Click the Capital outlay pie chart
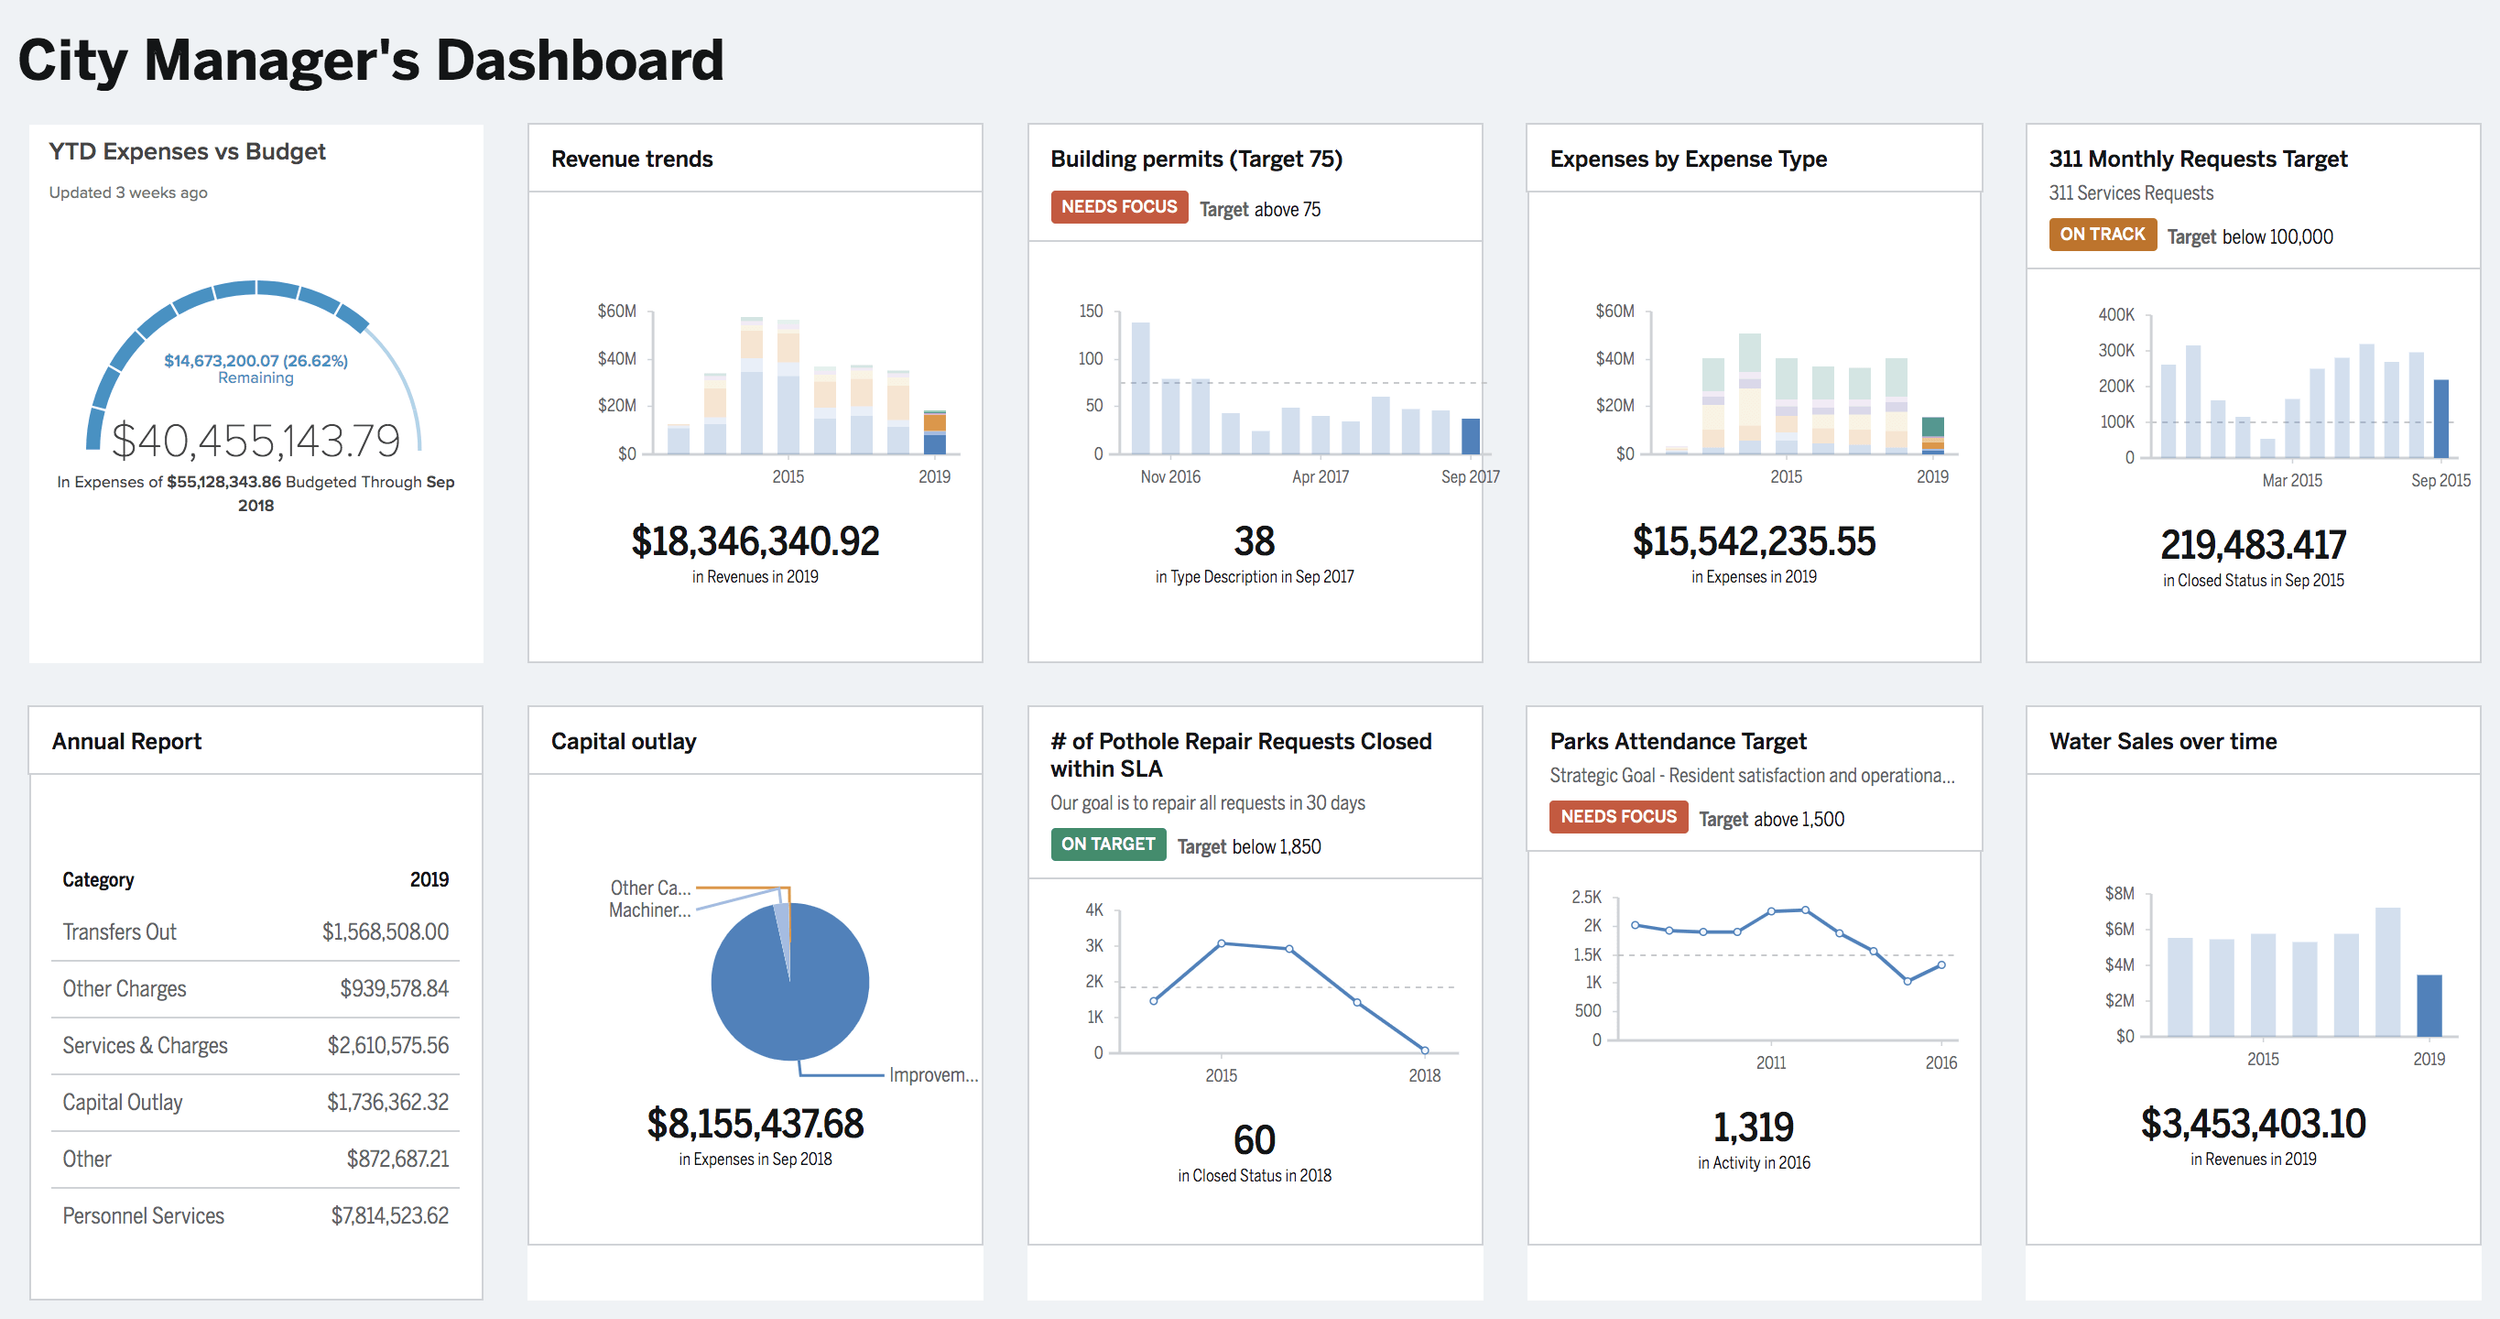Viewport: 2500px width, 1319px height. click(x=789, y=981)
